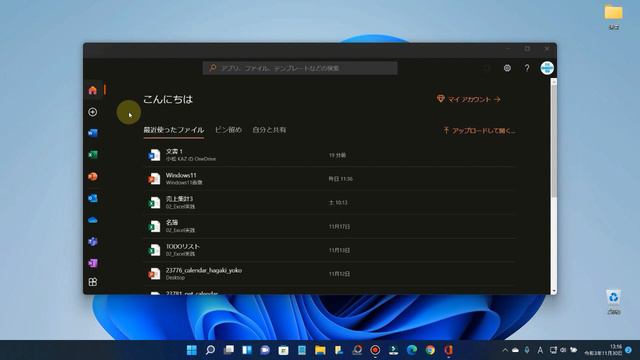Click the Excel icon beside 売上集計3

click(154, 202)
